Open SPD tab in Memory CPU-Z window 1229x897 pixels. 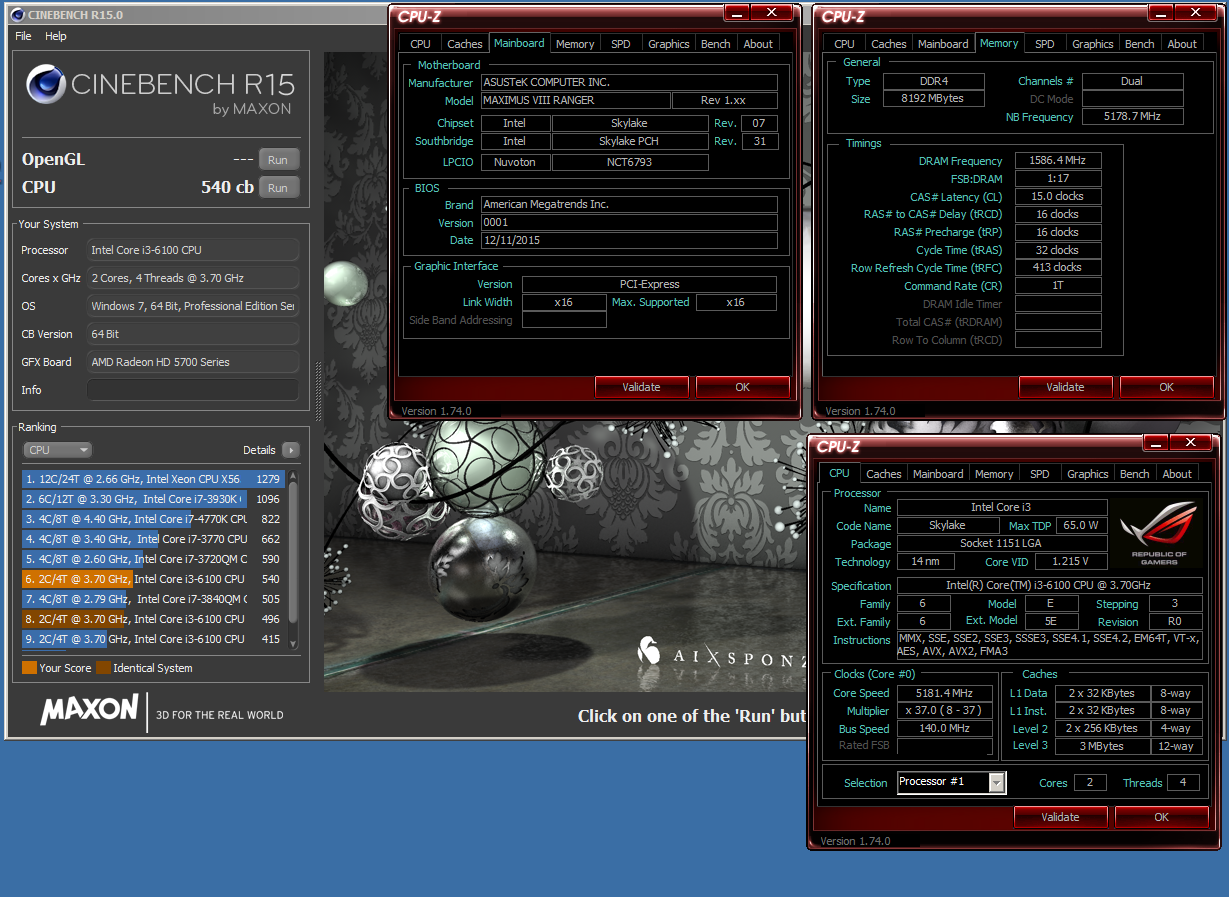tap(1045, 44)
